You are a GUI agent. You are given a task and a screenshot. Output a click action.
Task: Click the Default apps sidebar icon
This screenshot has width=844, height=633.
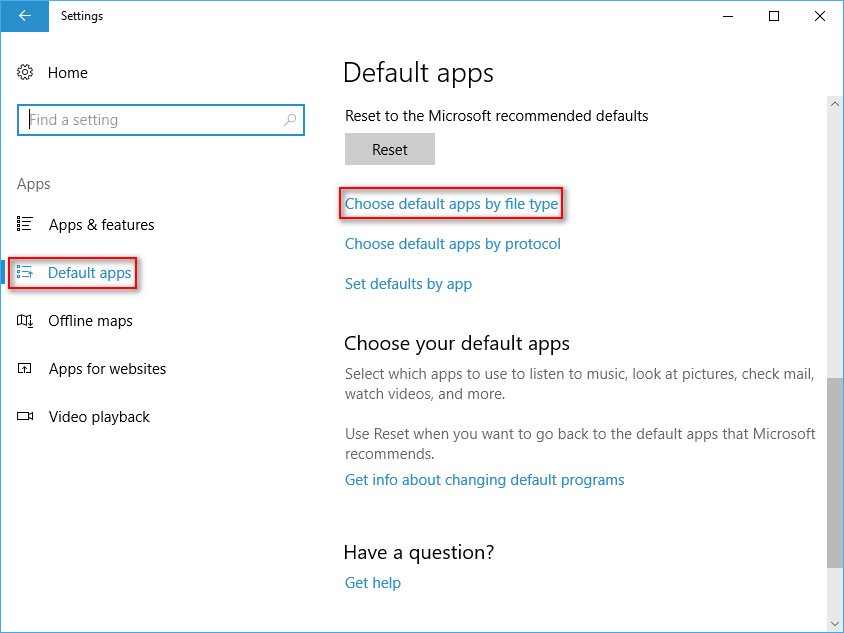tap(26, 273)
